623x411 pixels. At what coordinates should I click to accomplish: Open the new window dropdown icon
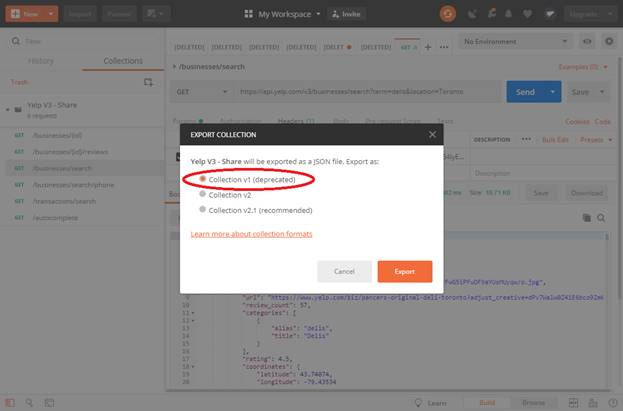(x=155, y=14)
